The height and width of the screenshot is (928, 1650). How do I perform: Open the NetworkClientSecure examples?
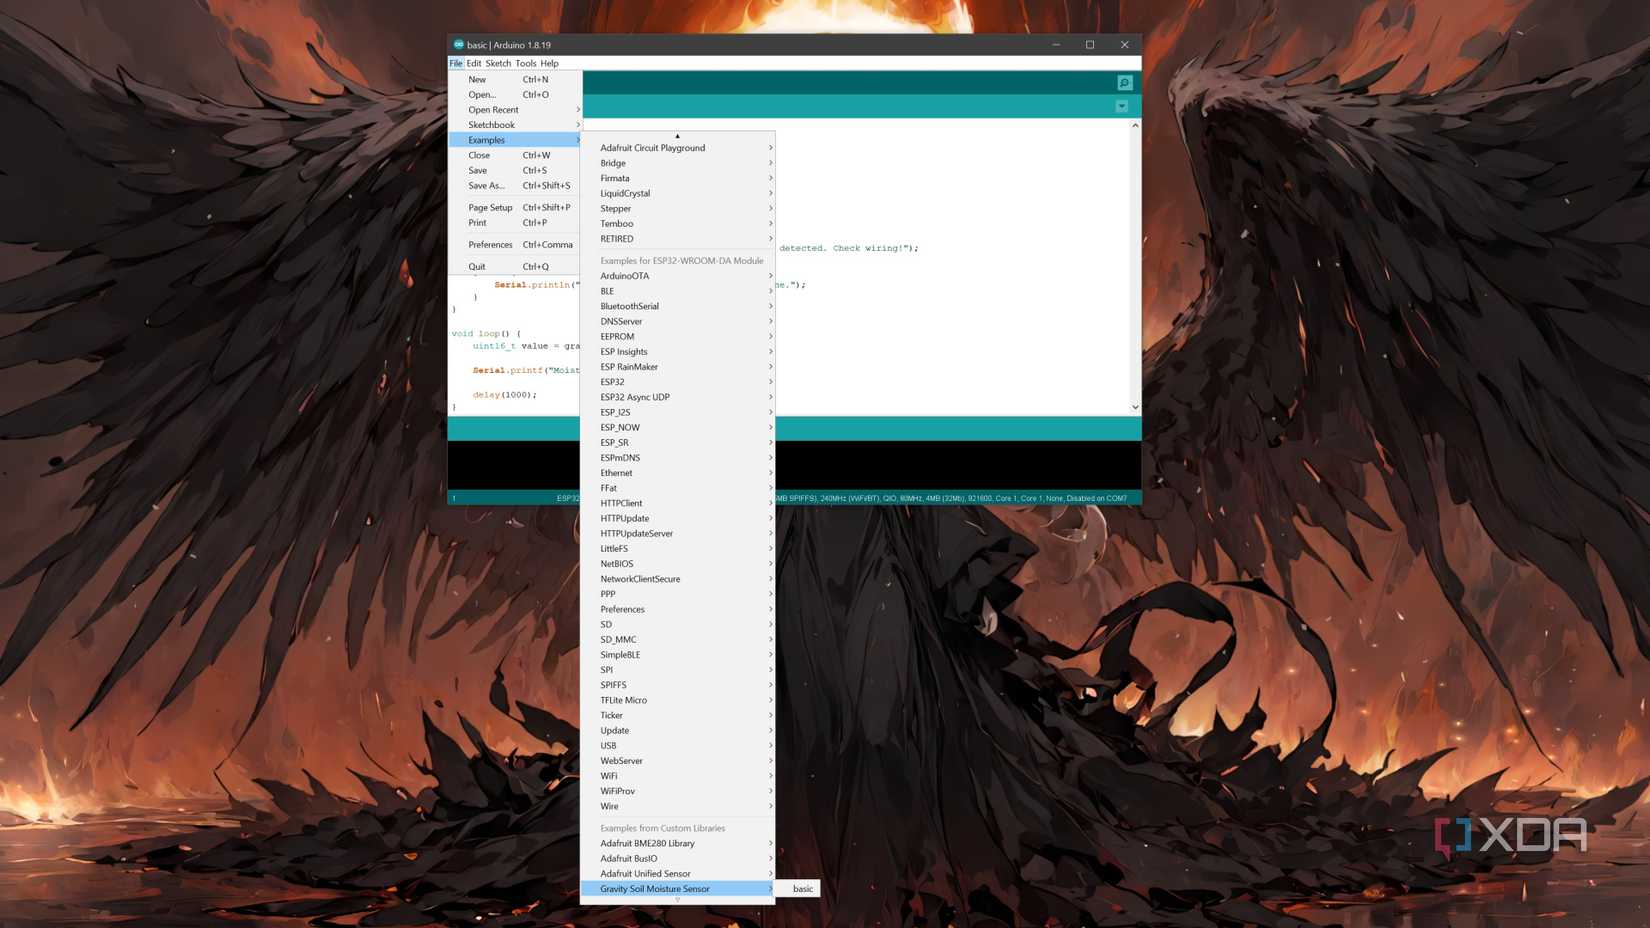click(678, 579)
